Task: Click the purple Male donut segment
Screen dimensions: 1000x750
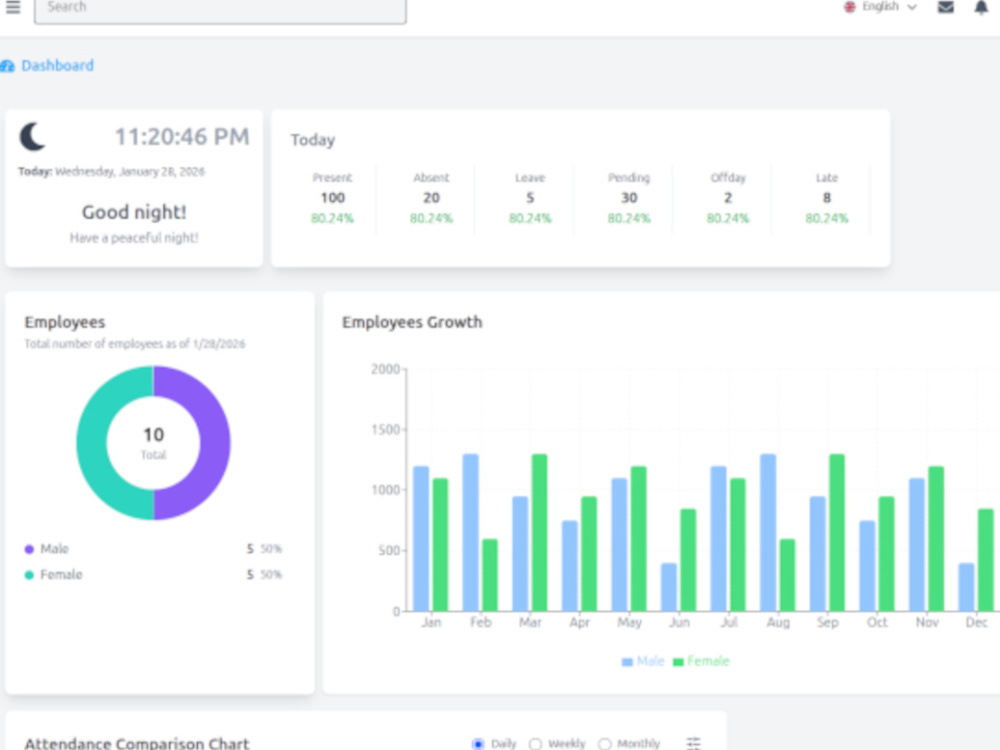Action: (x=214, y=443)
